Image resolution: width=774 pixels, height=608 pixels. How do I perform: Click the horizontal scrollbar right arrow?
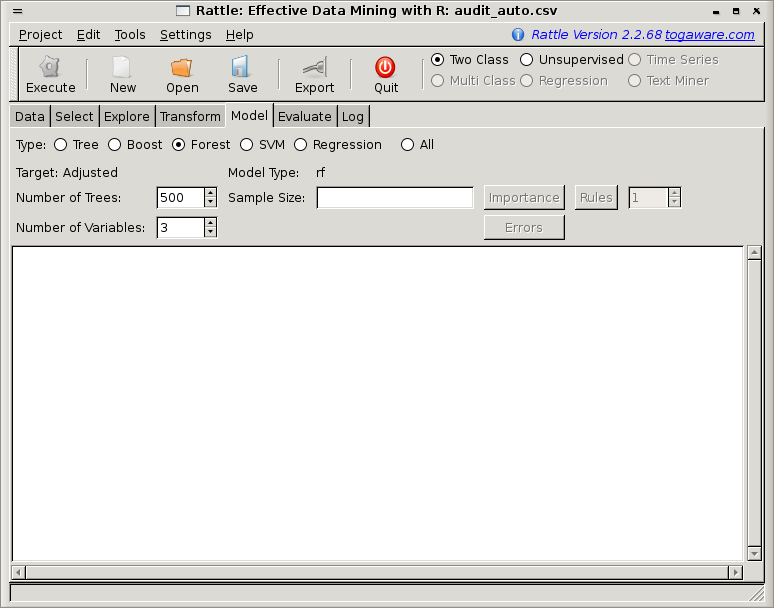(735, 572)
